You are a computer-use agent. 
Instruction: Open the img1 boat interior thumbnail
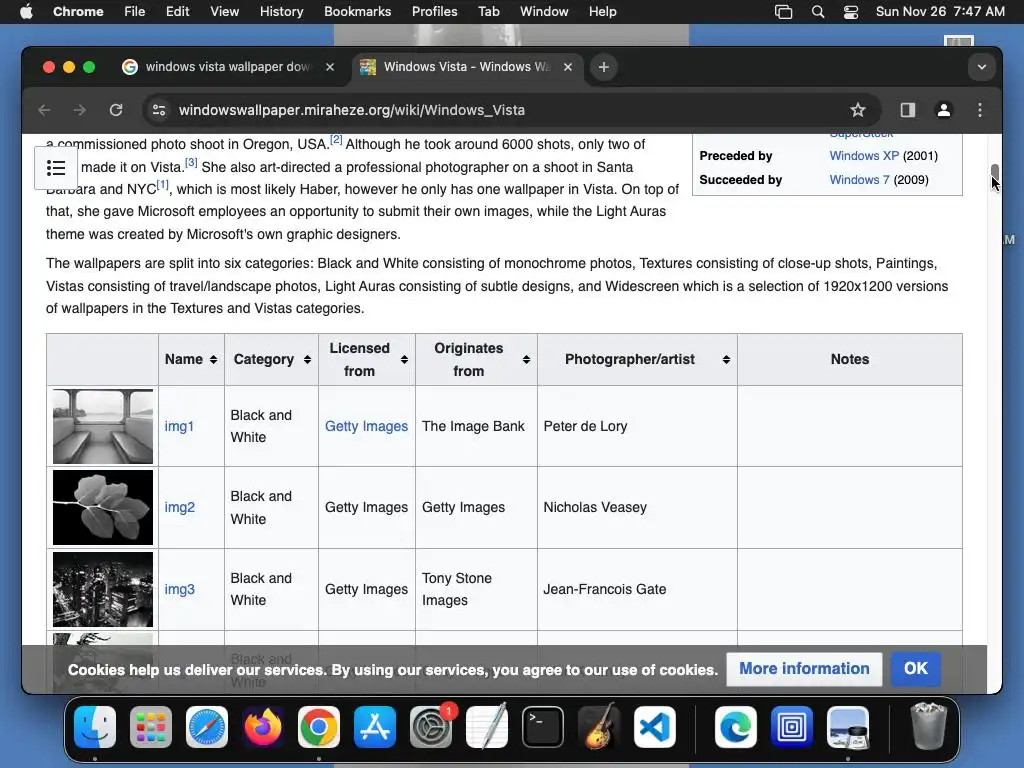pyautogui.click(x=103, y=426)
